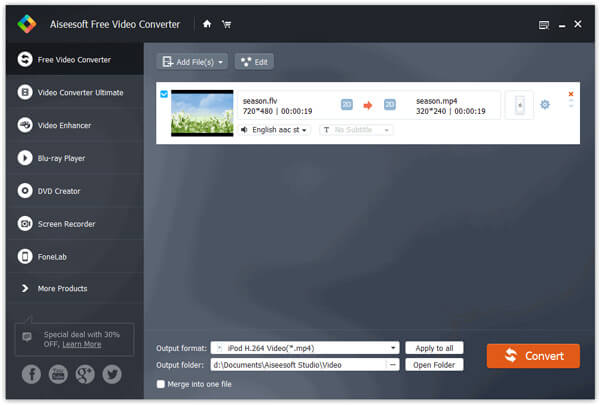Open the Twitter social icon
600x405 pixels.
[x=112, y=374]
